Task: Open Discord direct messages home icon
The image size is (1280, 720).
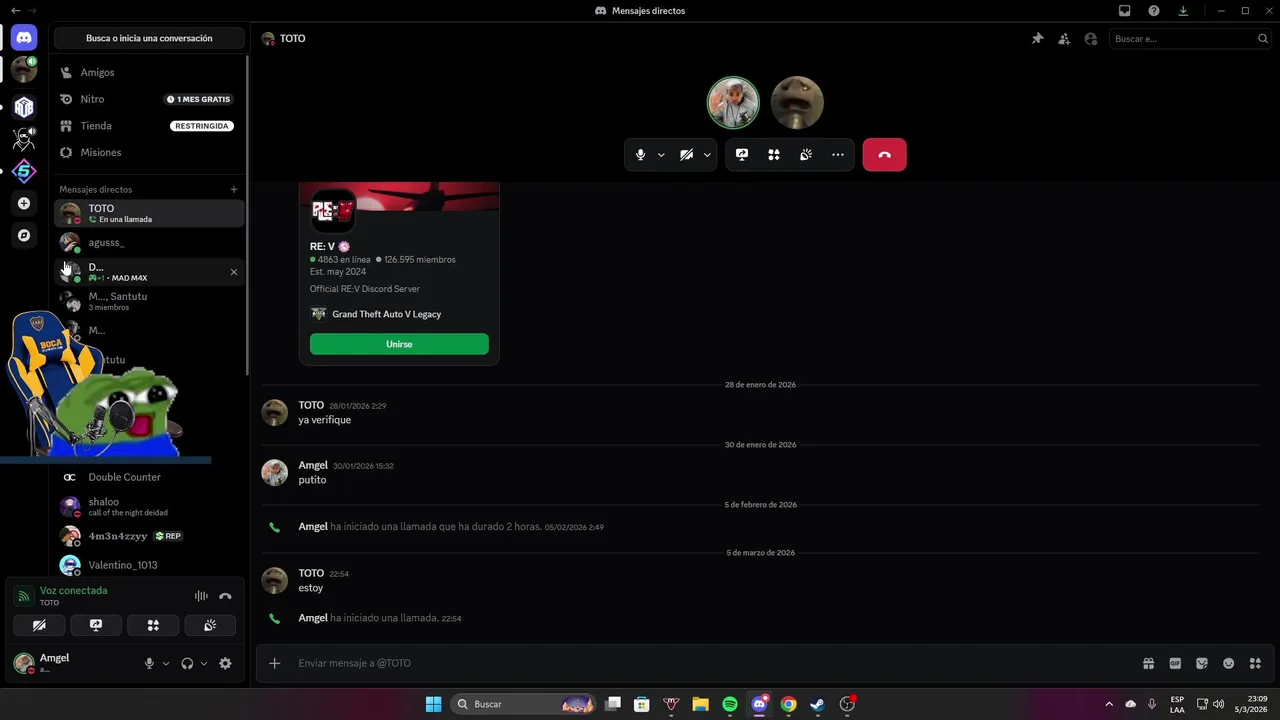Action: 24,38
